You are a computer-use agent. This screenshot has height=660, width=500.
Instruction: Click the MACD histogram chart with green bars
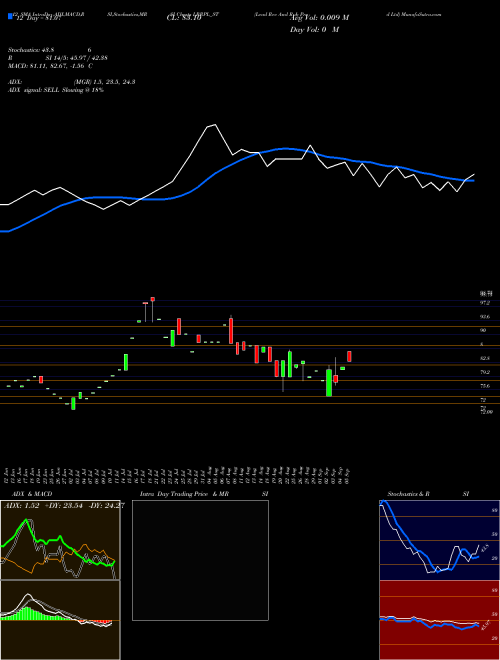click(x=60, y=620)
